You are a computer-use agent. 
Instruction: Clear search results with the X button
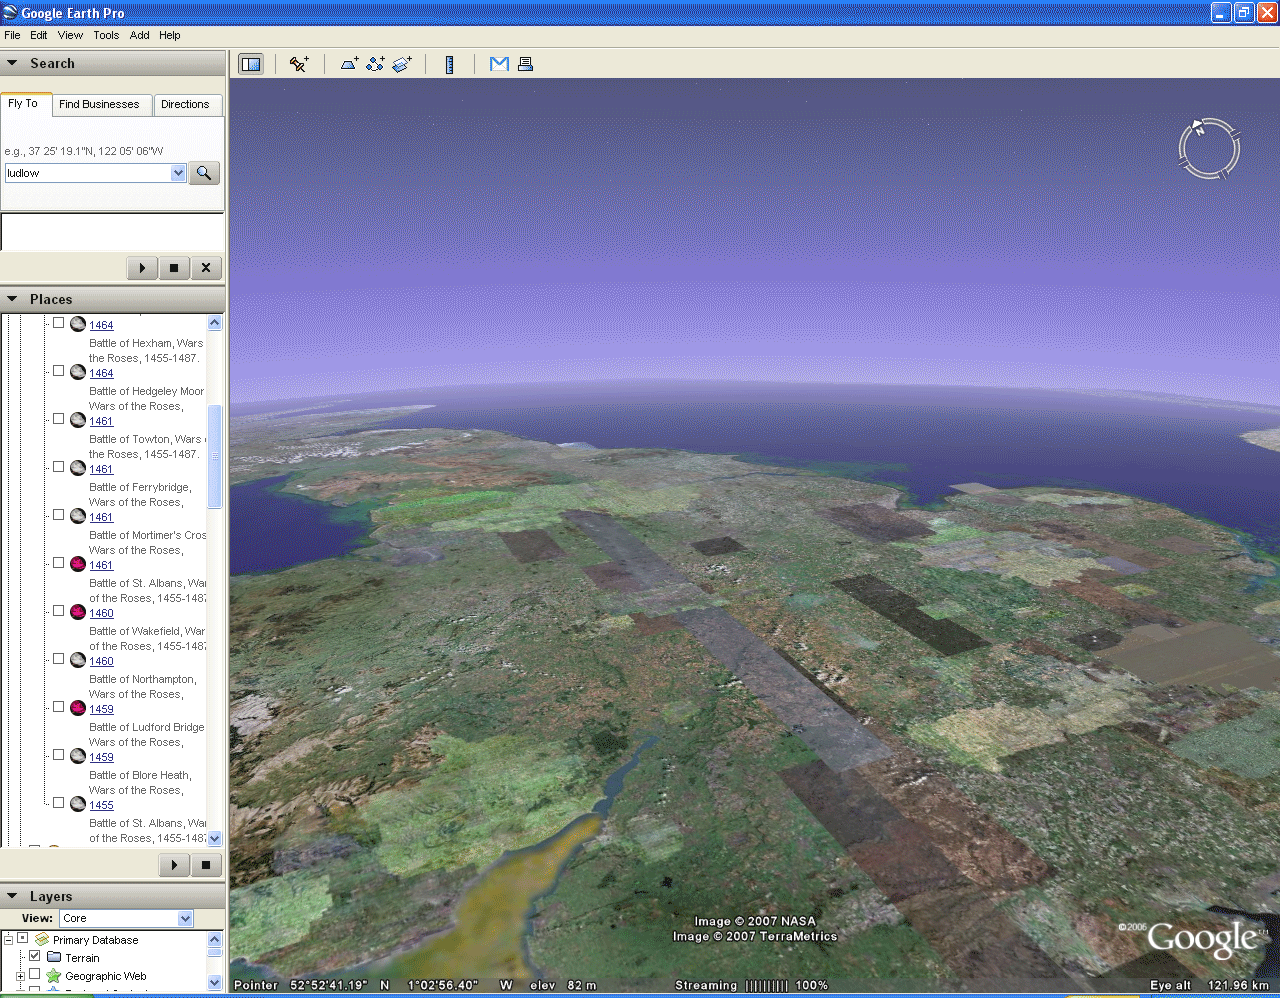pyautogui.click(x=206, y=268)
